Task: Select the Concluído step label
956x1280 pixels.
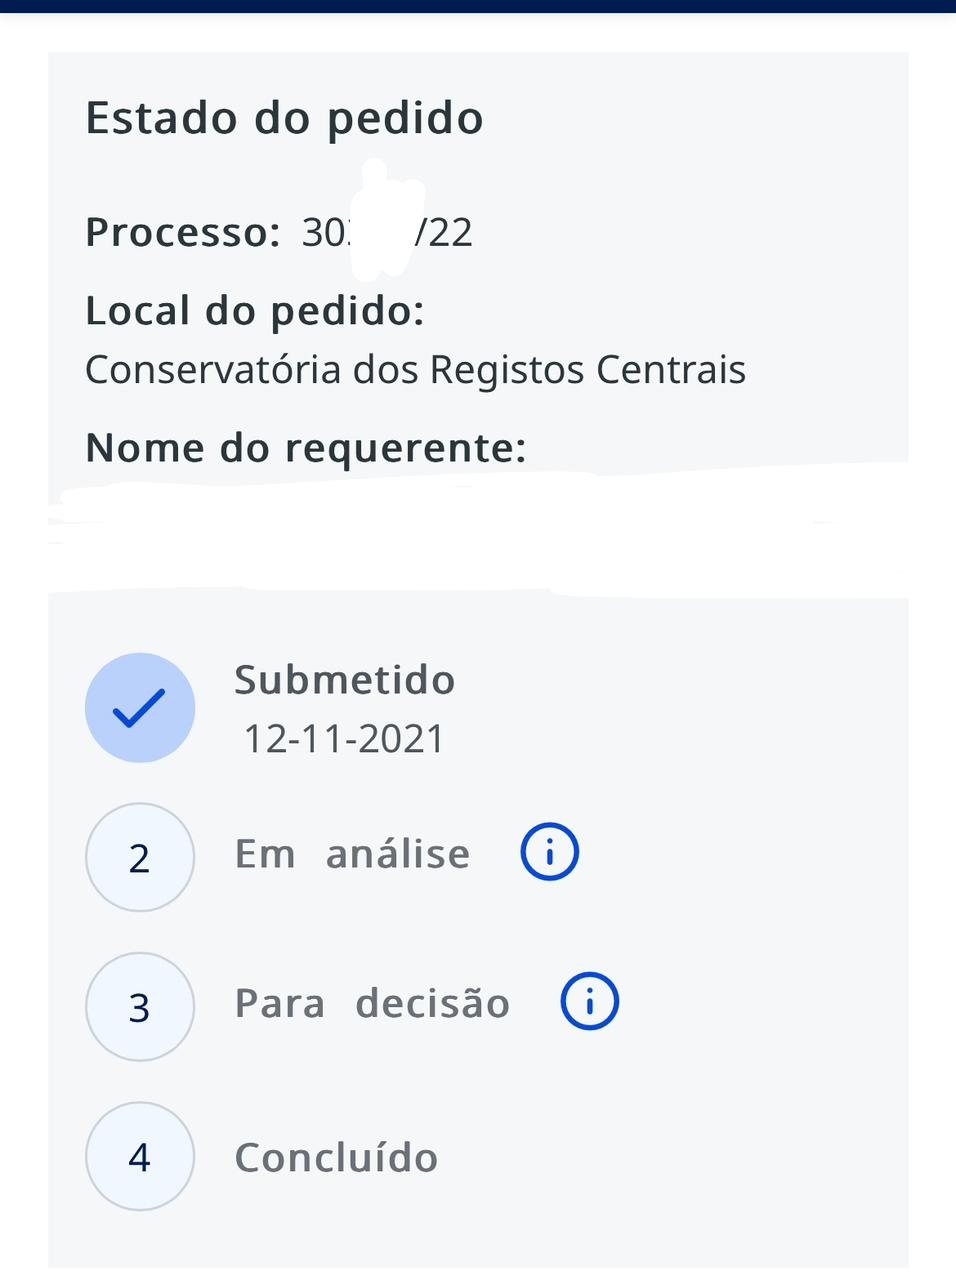Action: (336, 1158)
